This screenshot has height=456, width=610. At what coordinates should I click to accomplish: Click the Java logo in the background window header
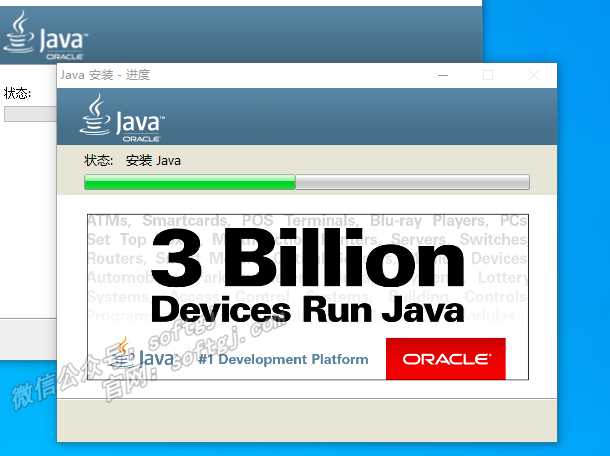[x=46, y=35]
